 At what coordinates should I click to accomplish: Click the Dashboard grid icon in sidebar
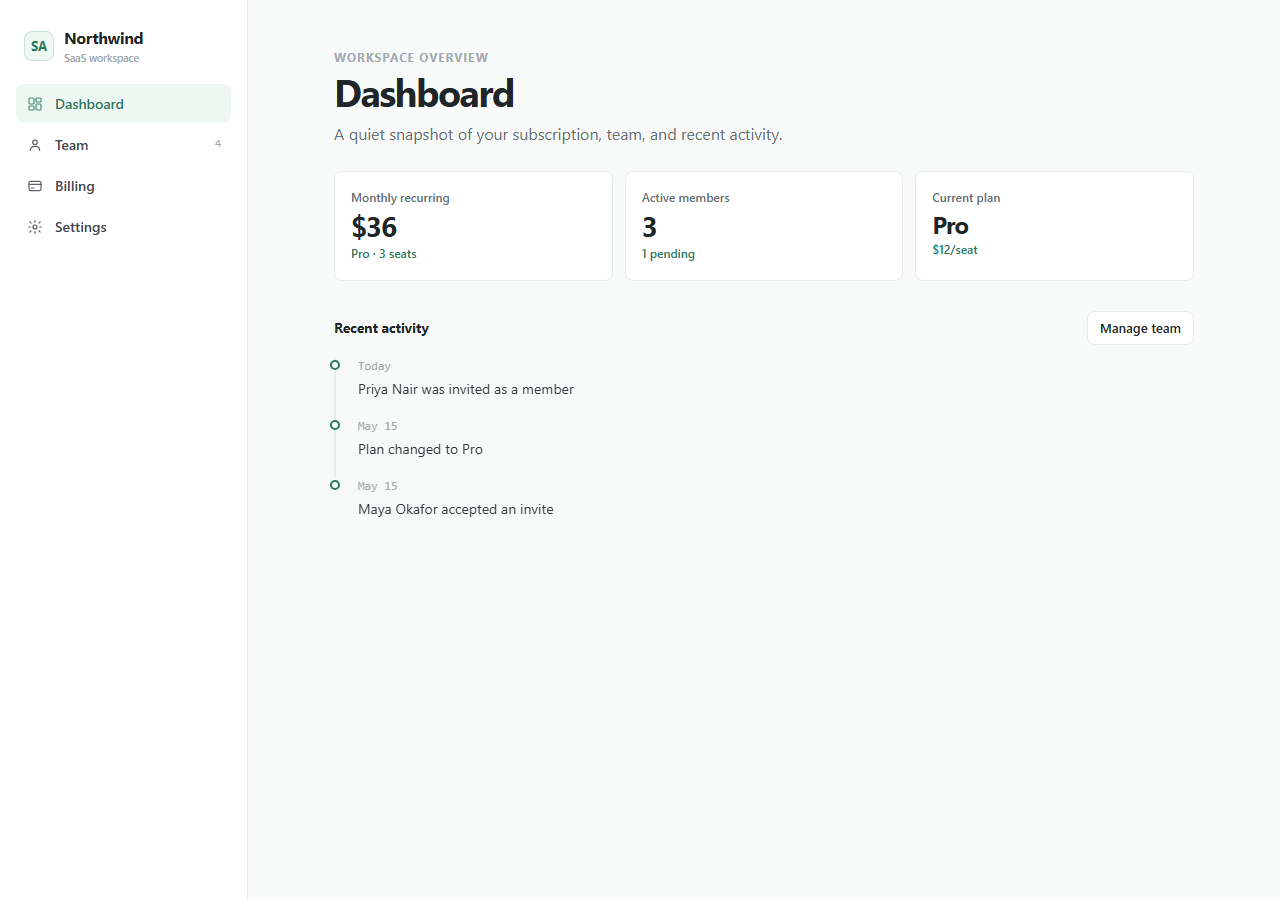(x=35, y=104)
